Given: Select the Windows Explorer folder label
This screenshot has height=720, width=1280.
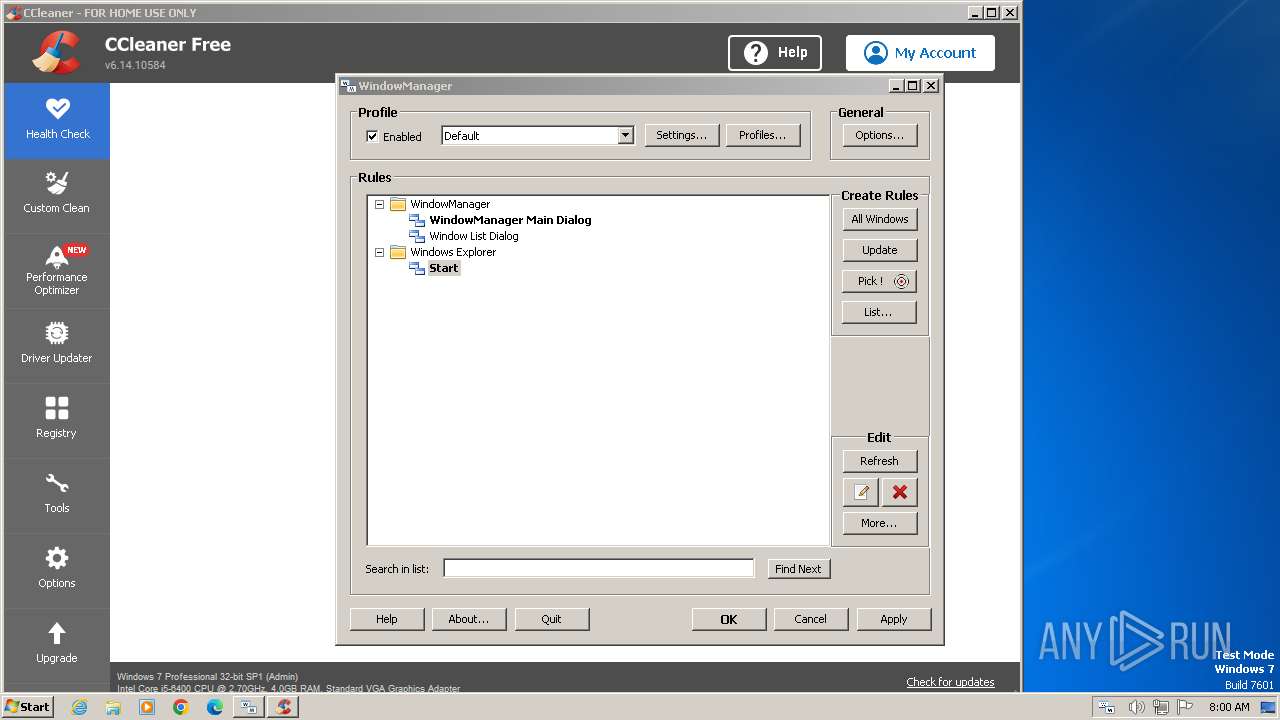Looking at the screenshot, I should pyautogui.click(x=453, y=252).
